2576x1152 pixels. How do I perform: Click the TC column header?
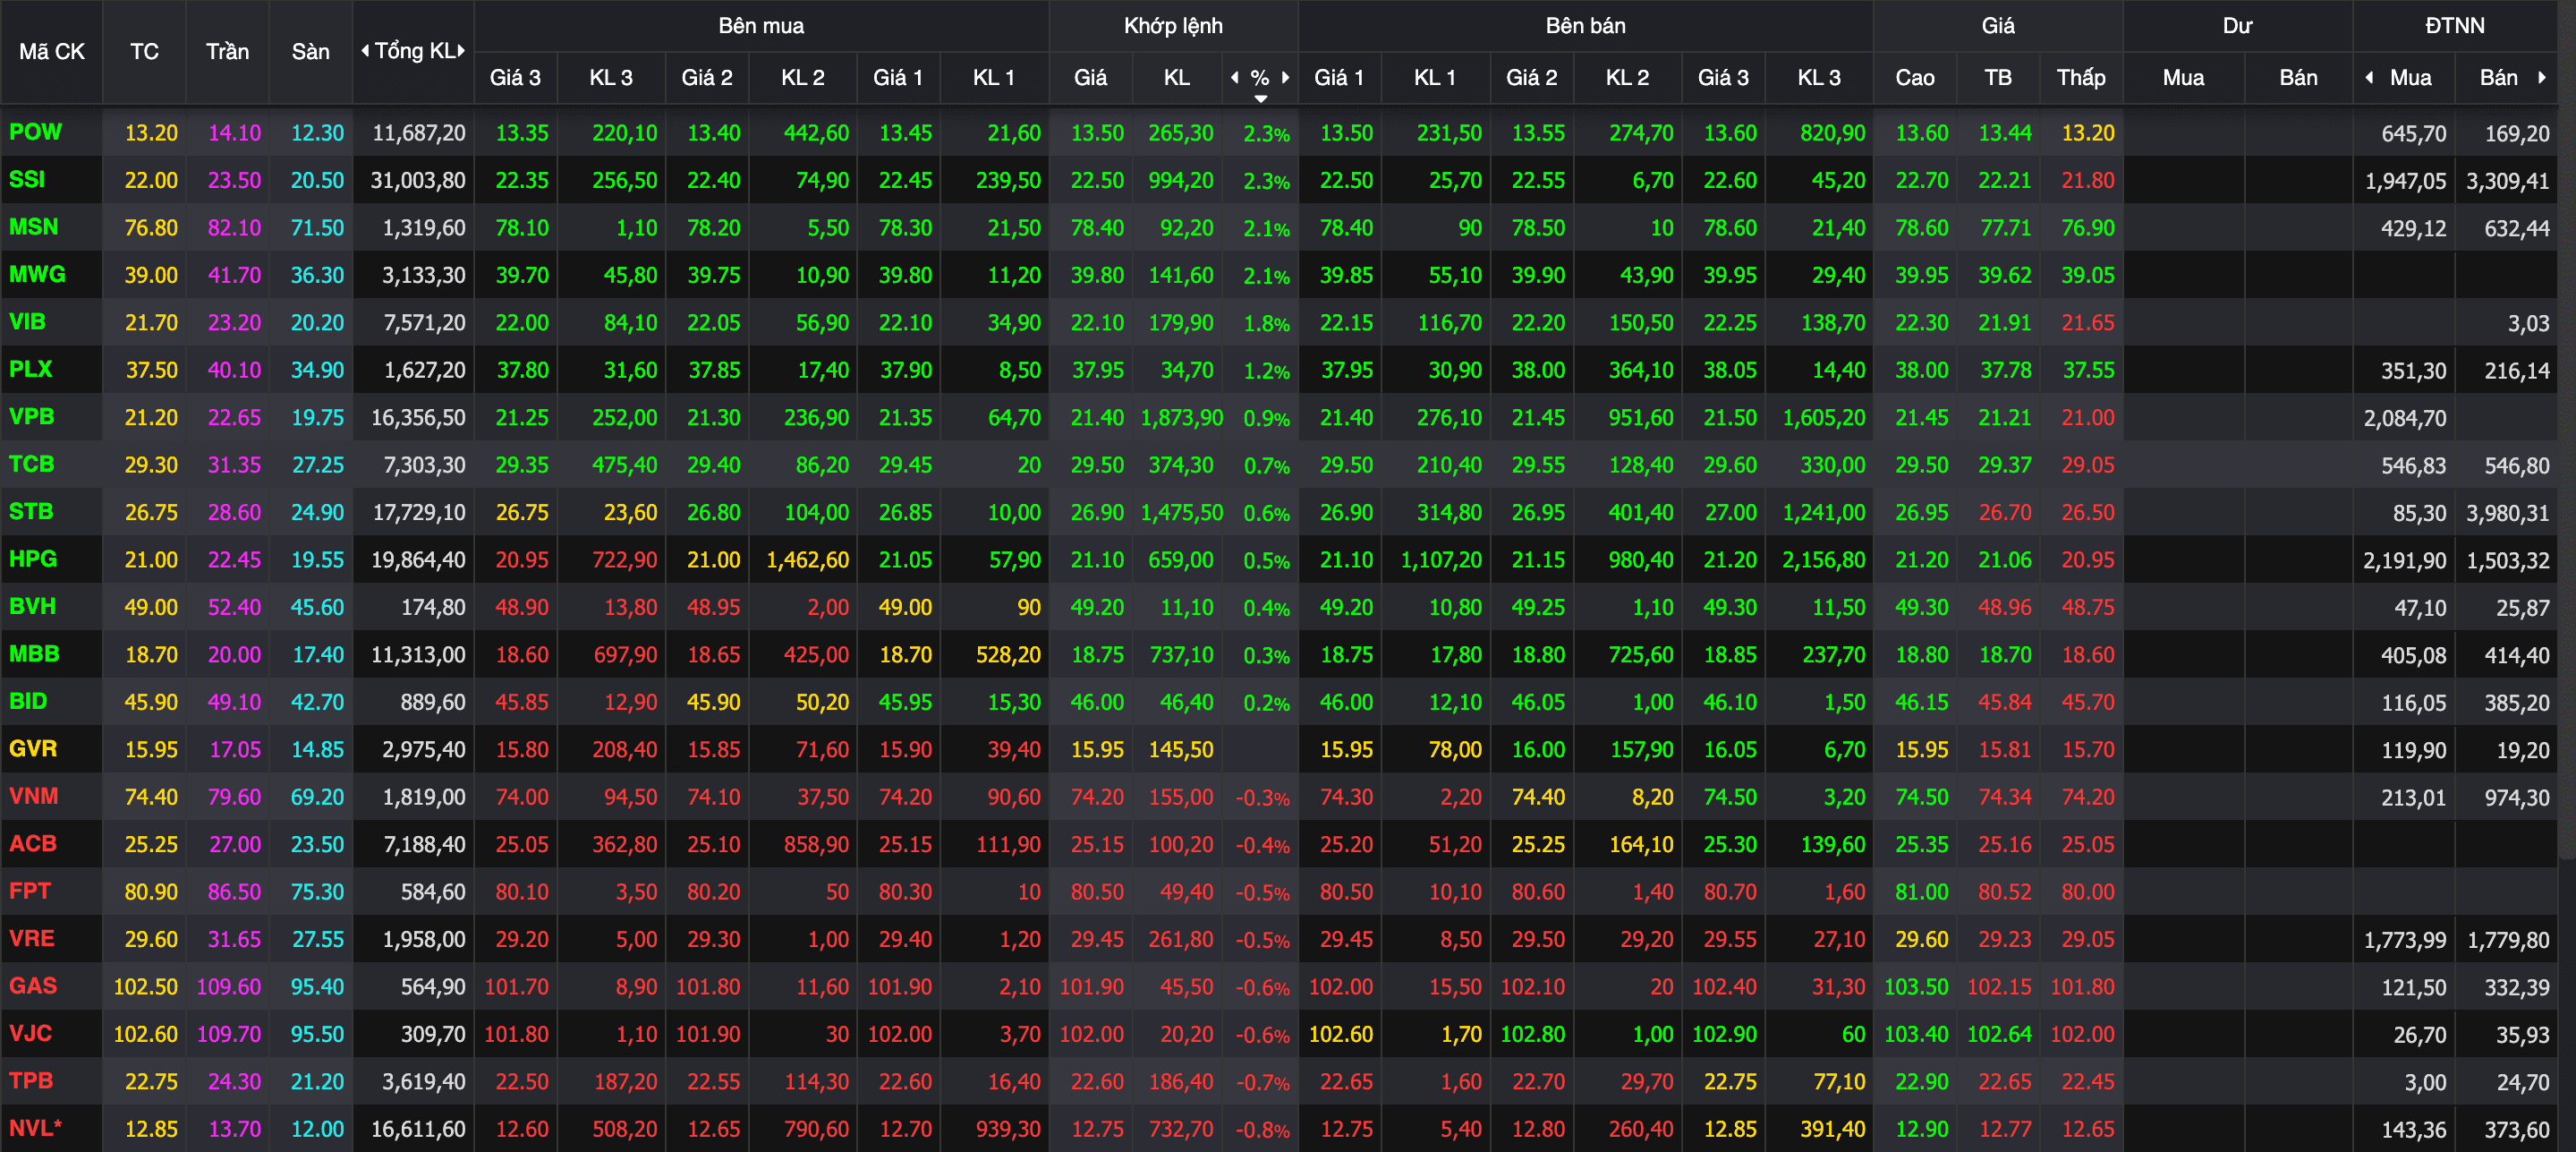pyautogui.click(x=144, y=51)
